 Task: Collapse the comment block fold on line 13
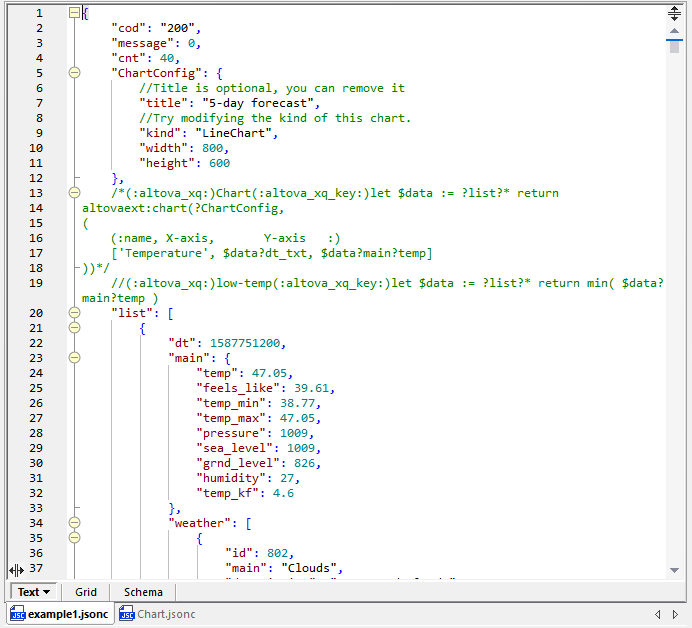pyautogui.click(x=74, y=193)
